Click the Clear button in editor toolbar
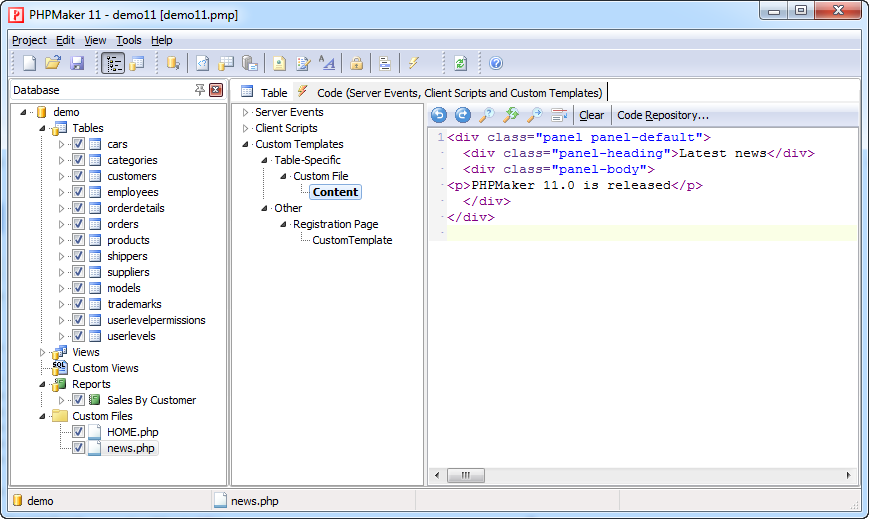This screenshot has height=519, width=869. click(x=591, y=115)
